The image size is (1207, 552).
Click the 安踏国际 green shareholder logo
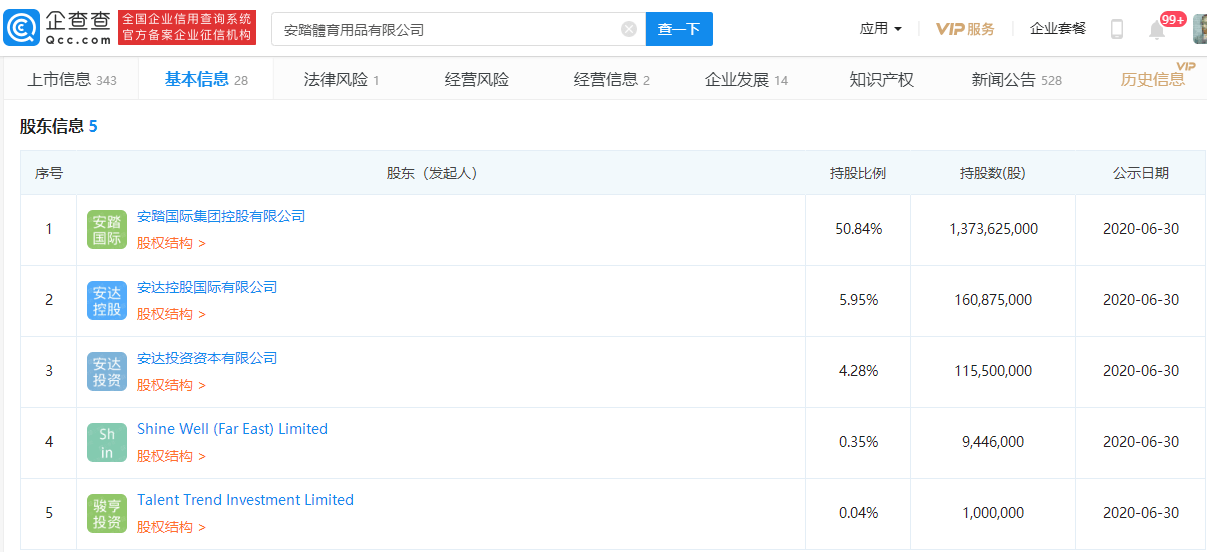(107, 230)
